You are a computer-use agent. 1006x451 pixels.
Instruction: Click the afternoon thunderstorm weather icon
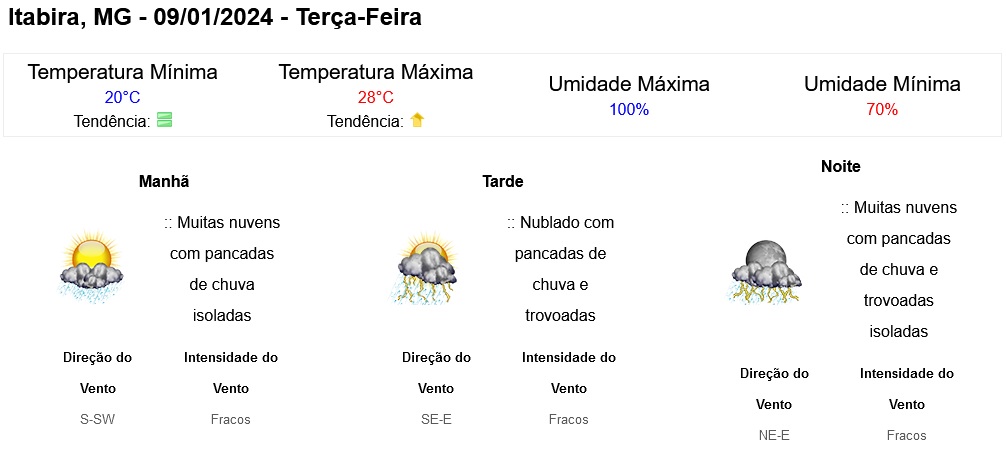tap(423, 268)
